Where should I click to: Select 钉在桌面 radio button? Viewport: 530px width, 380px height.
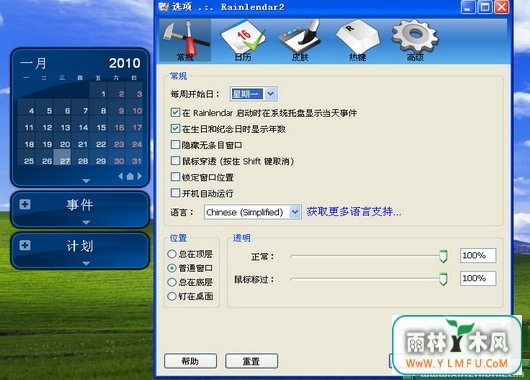[x=172, y=296]
